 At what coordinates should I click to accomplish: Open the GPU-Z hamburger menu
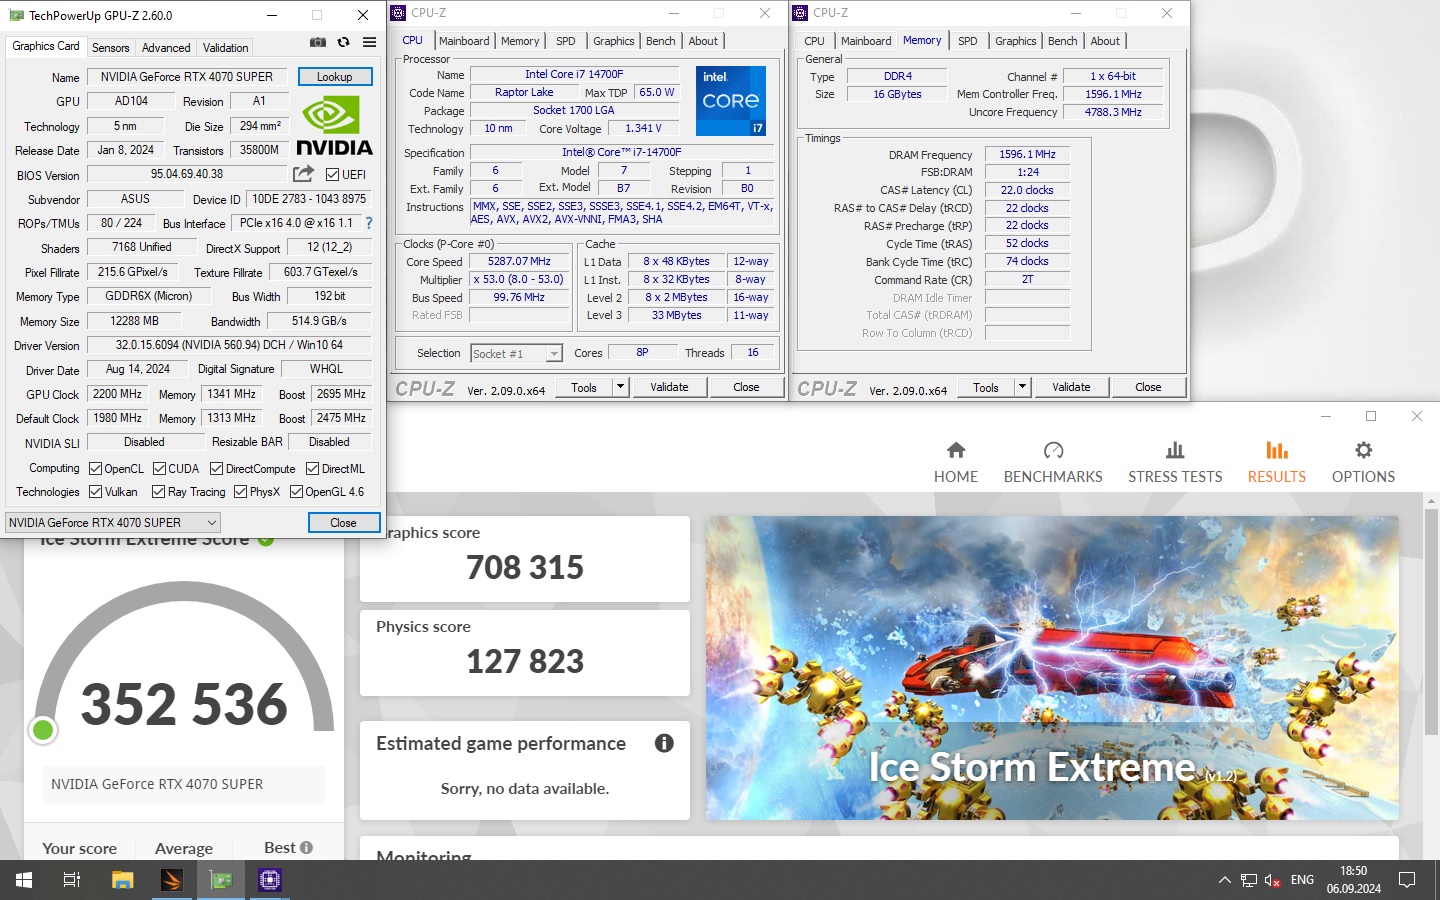369,42
